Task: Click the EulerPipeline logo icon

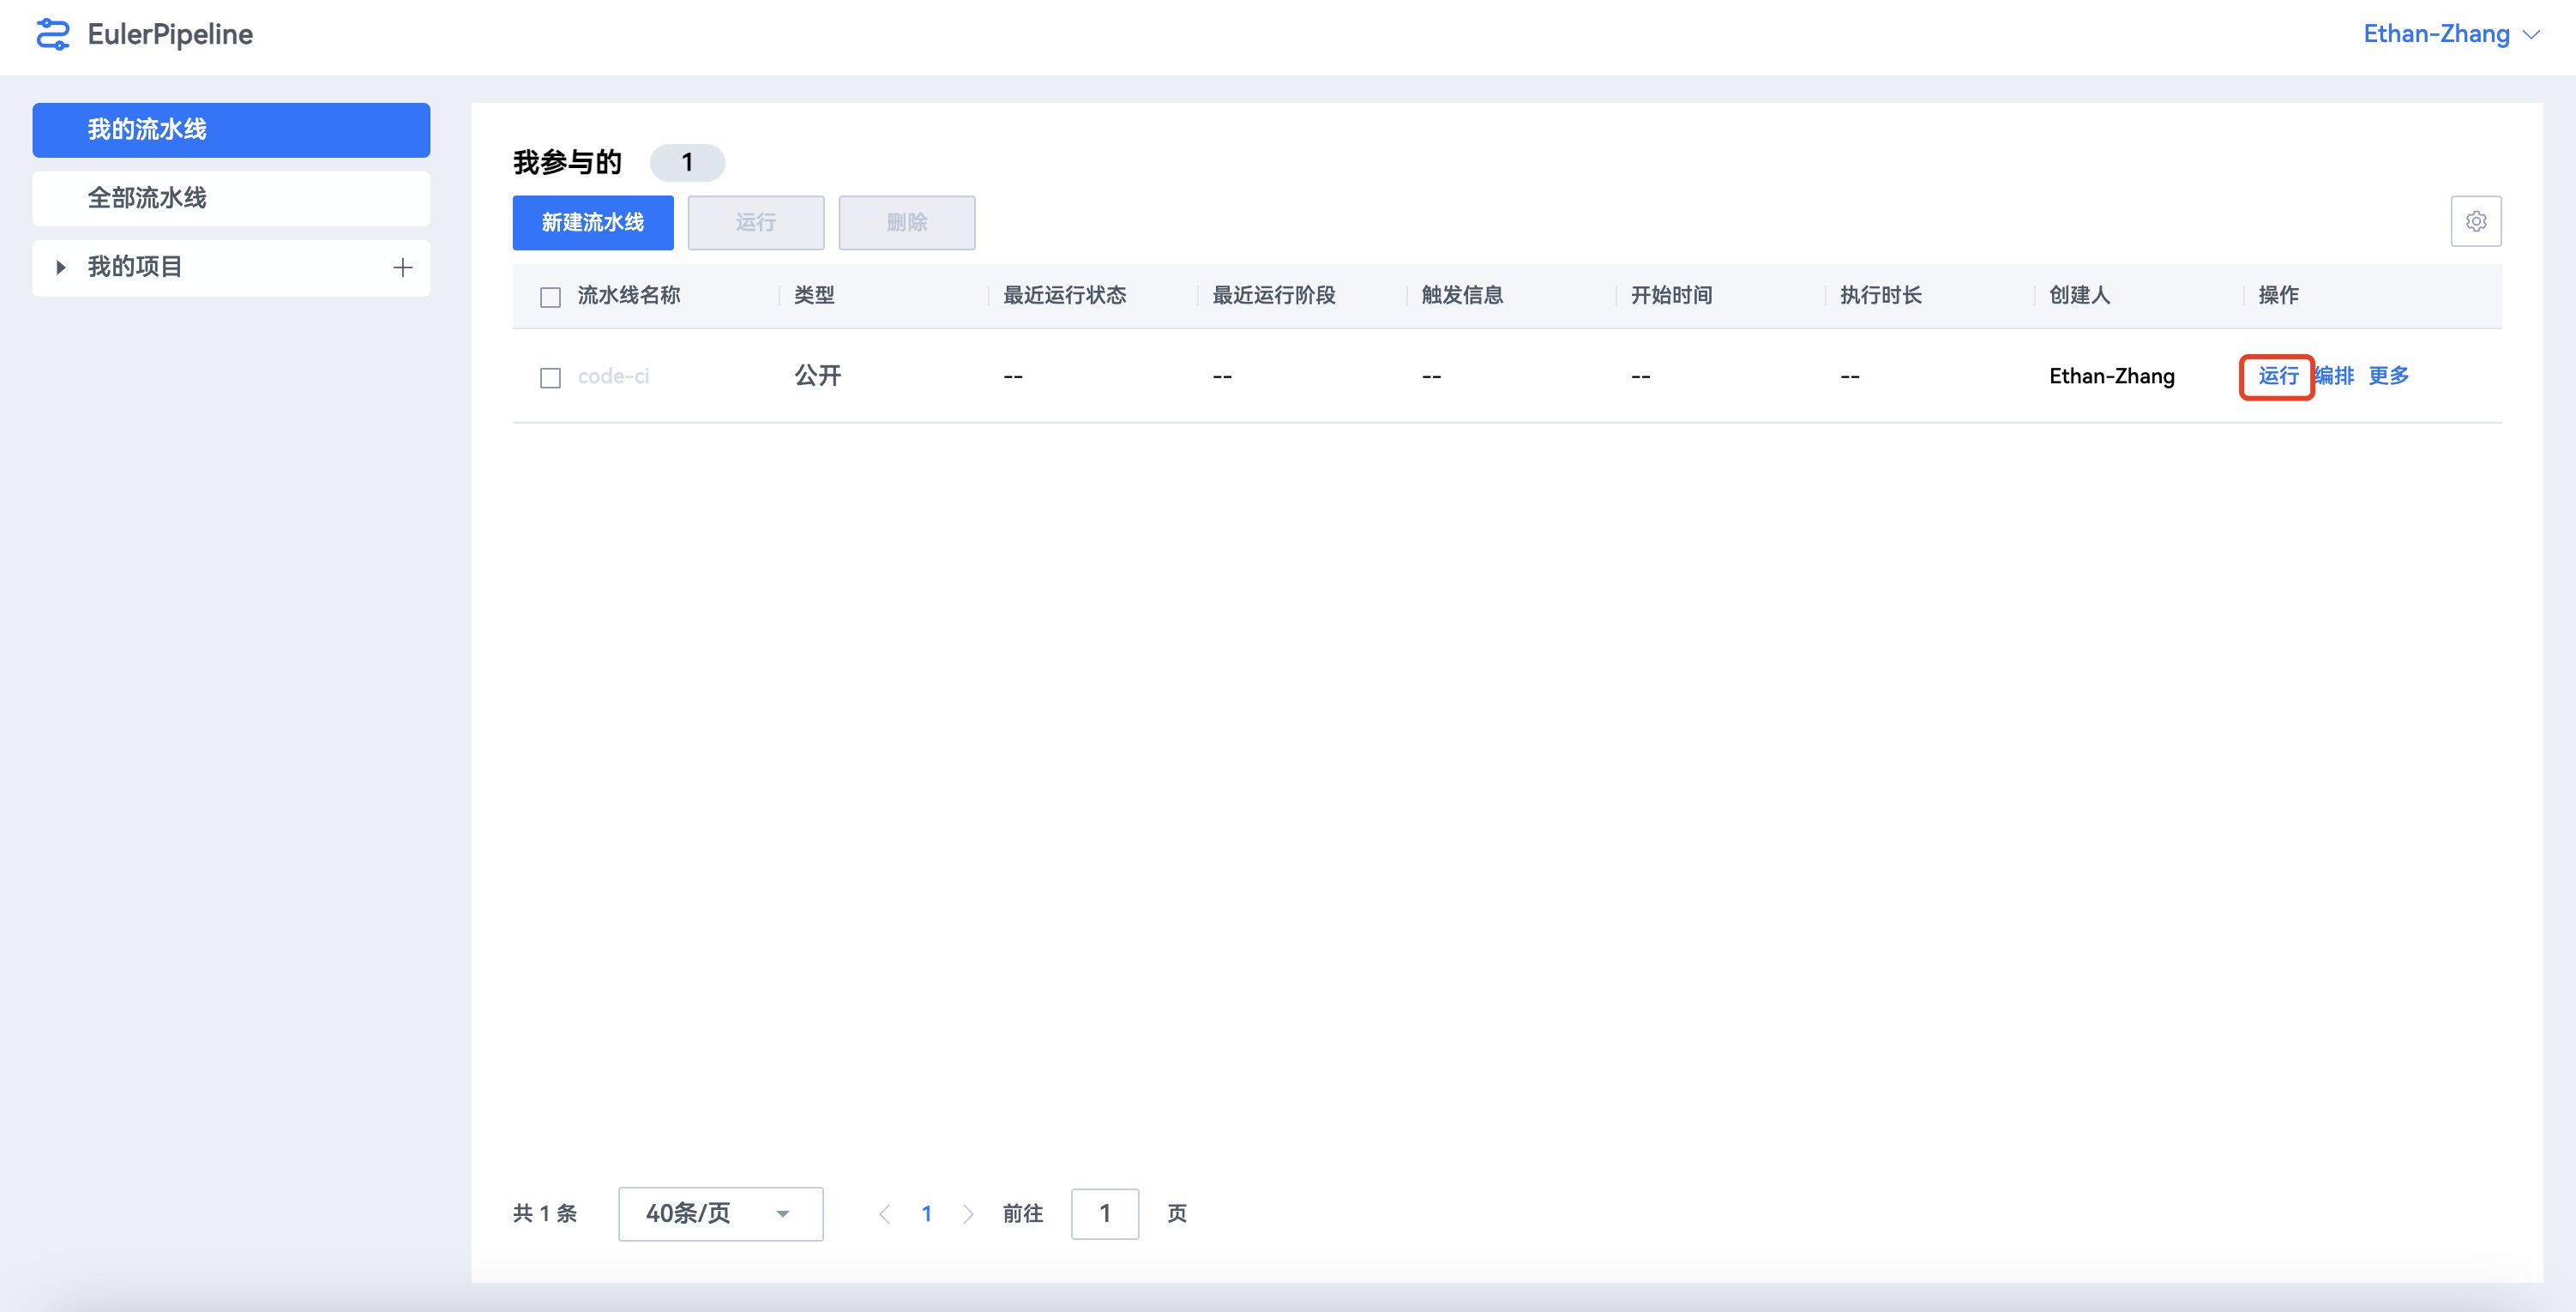Action: [x=52, y=35]
